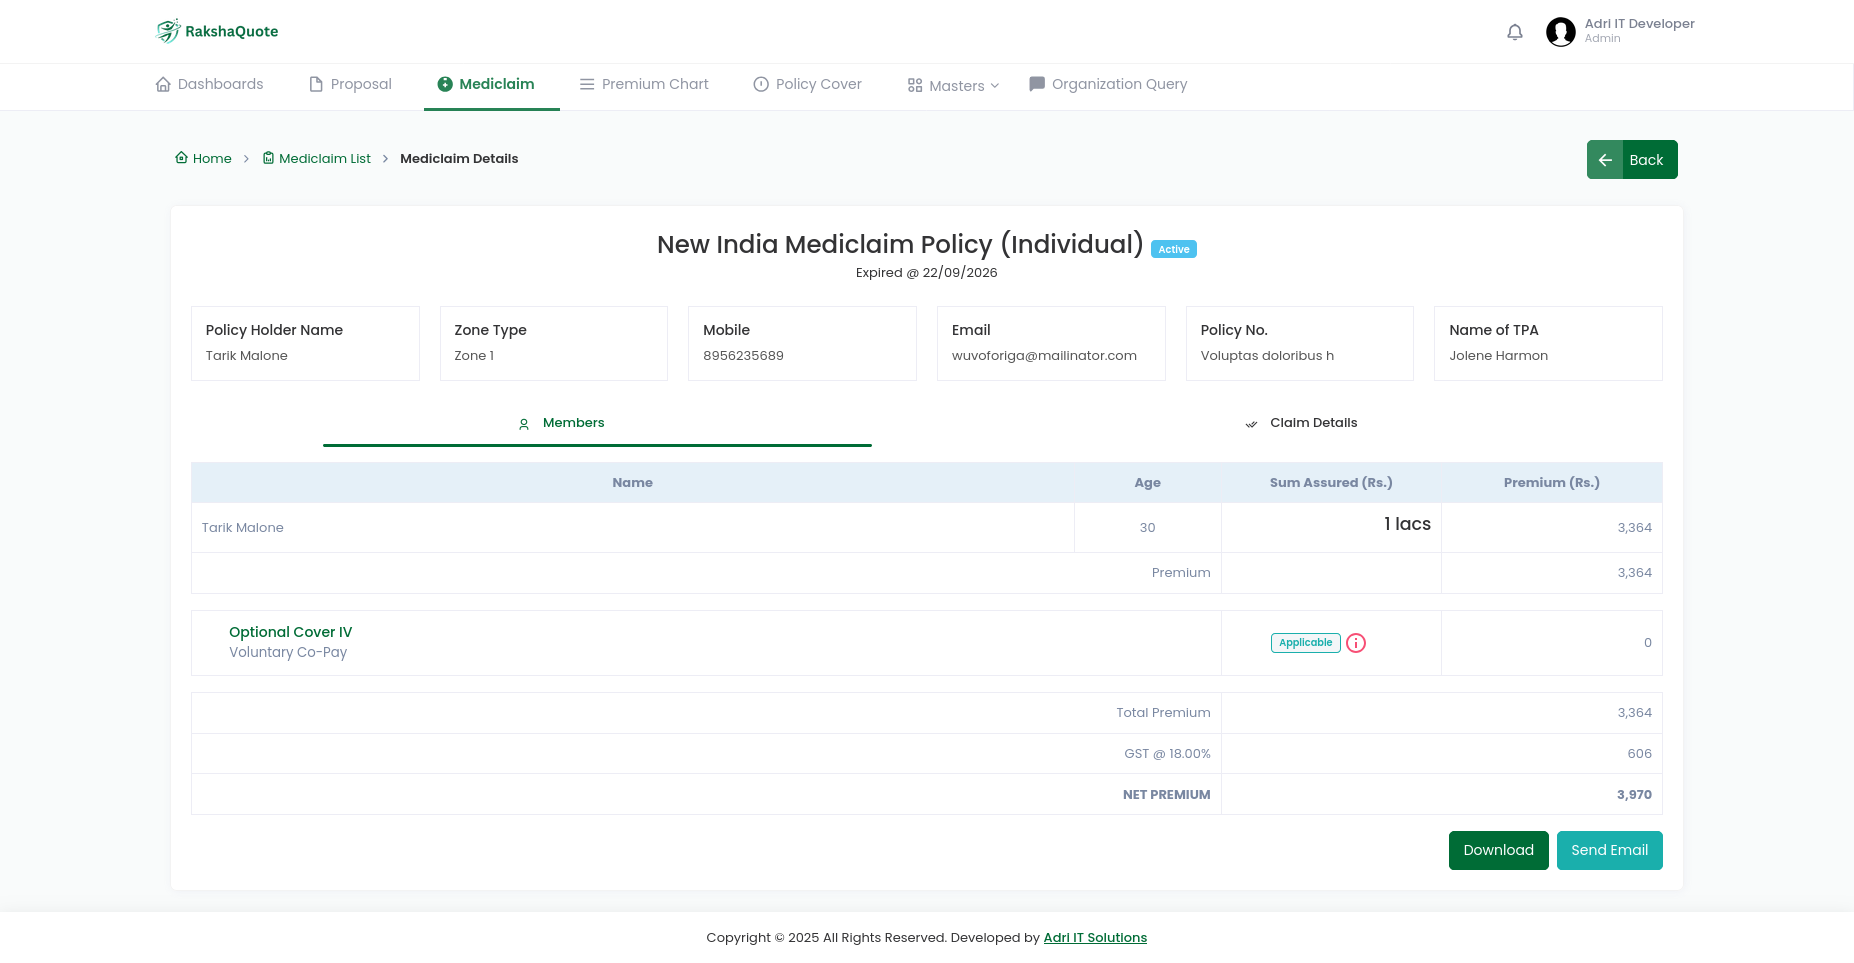Click the Total Premium label
Viewport: 1854px width, 963px height.
[x=1163, y=713]
